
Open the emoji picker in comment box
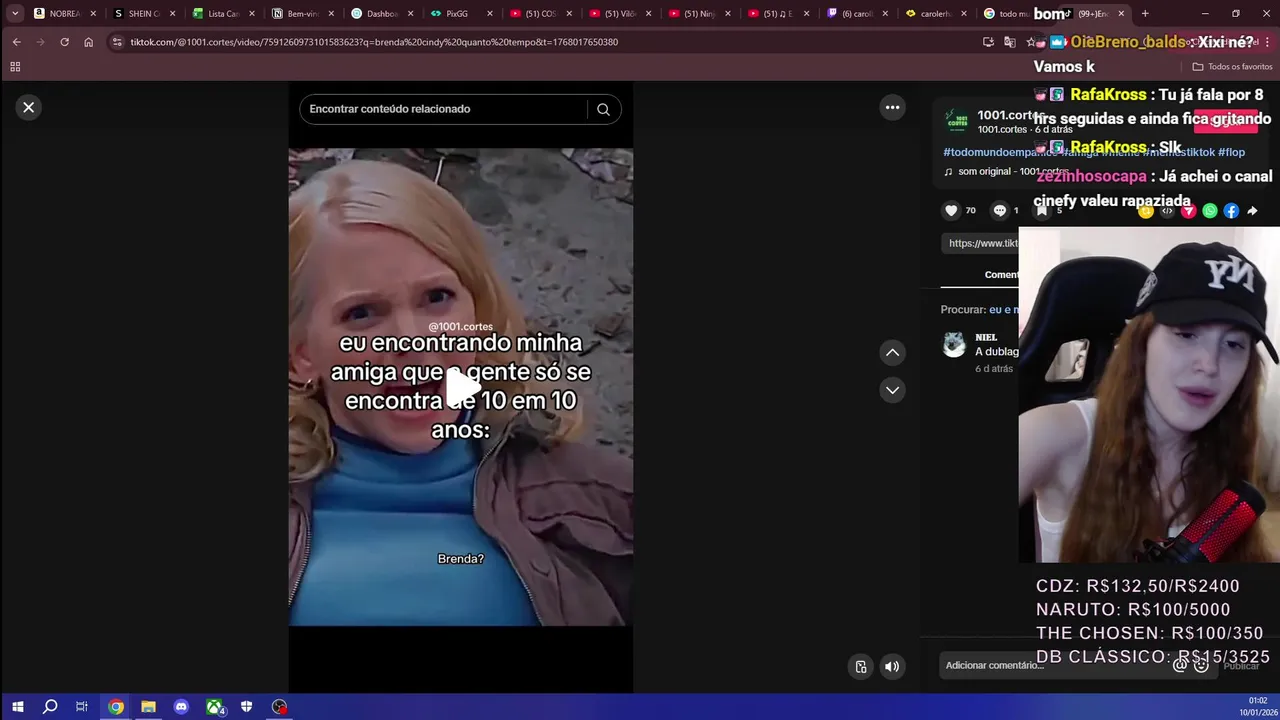point(1201,665)
